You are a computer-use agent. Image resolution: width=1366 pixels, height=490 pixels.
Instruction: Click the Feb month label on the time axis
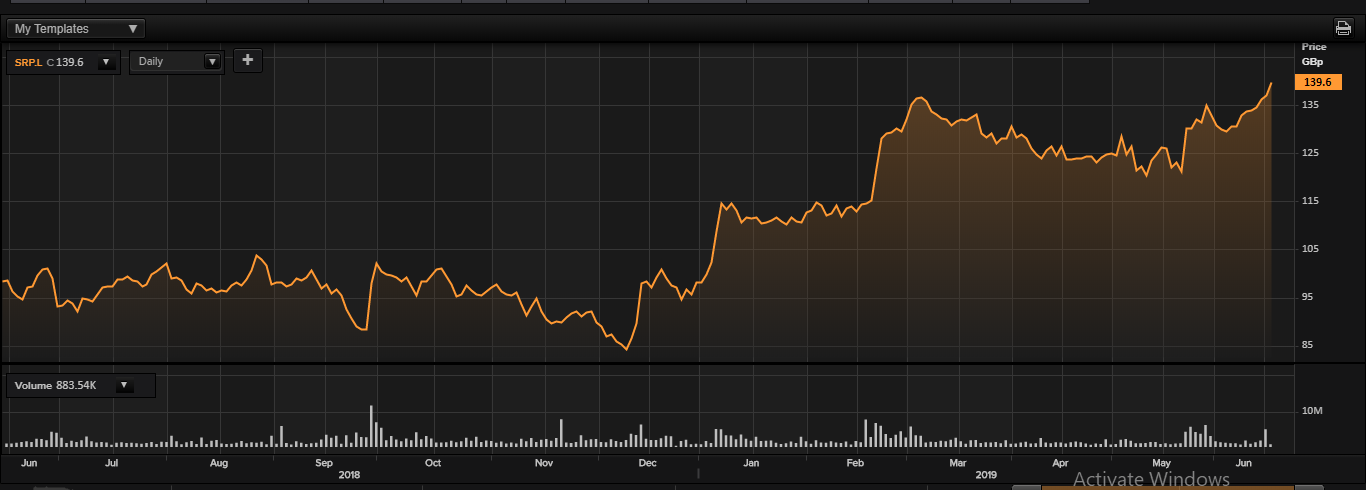click(x=855, y=463)
